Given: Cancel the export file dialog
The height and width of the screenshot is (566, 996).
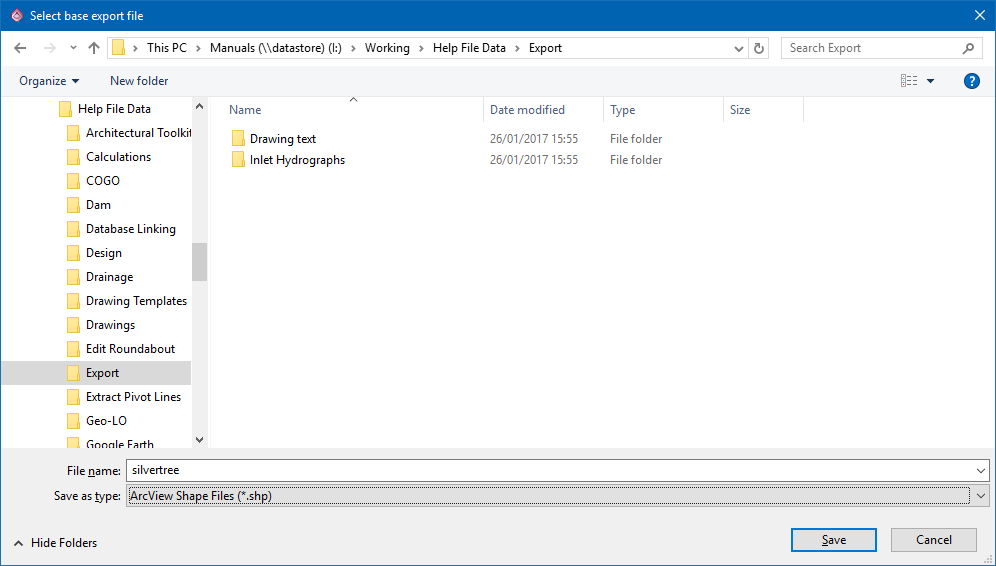Looking at the screenshot, I should click(x=934, y=540).
